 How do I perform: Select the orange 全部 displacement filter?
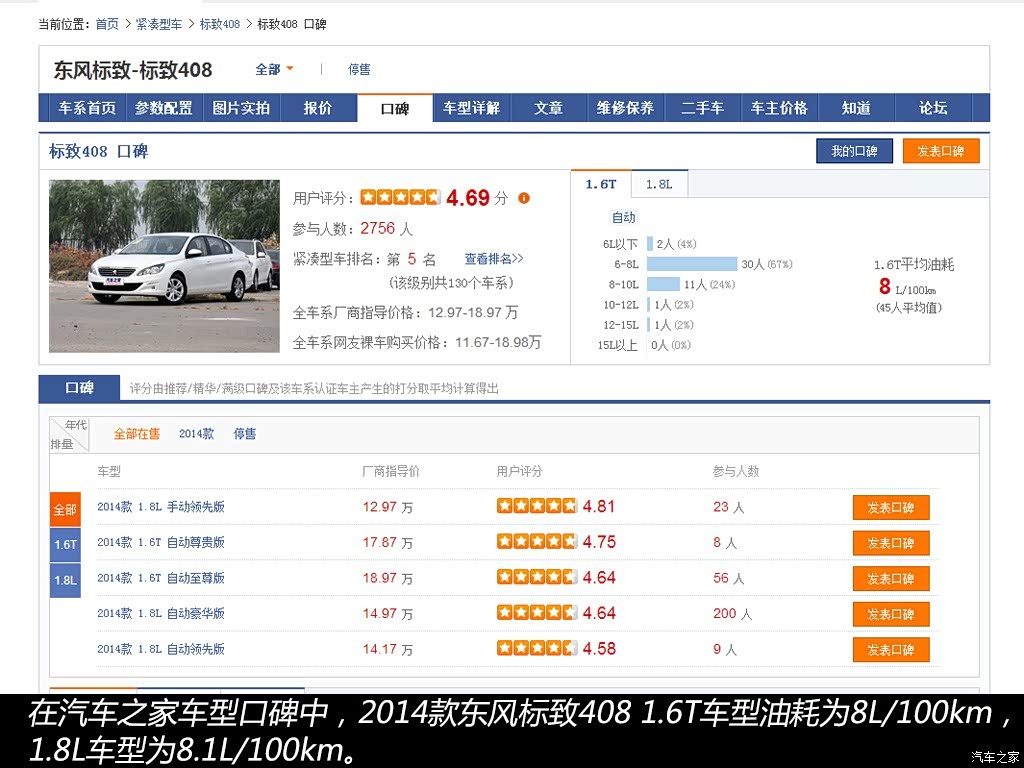65,509
